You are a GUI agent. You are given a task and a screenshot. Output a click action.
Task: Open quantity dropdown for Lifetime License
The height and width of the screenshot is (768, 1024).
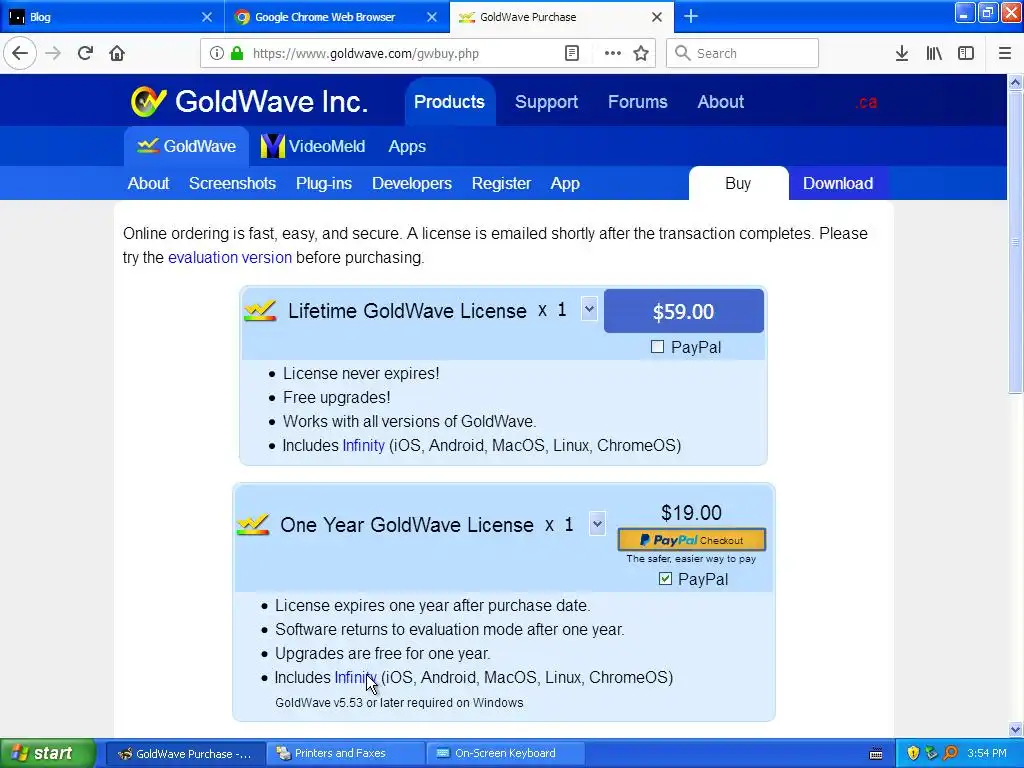click(x=589, y=309)
